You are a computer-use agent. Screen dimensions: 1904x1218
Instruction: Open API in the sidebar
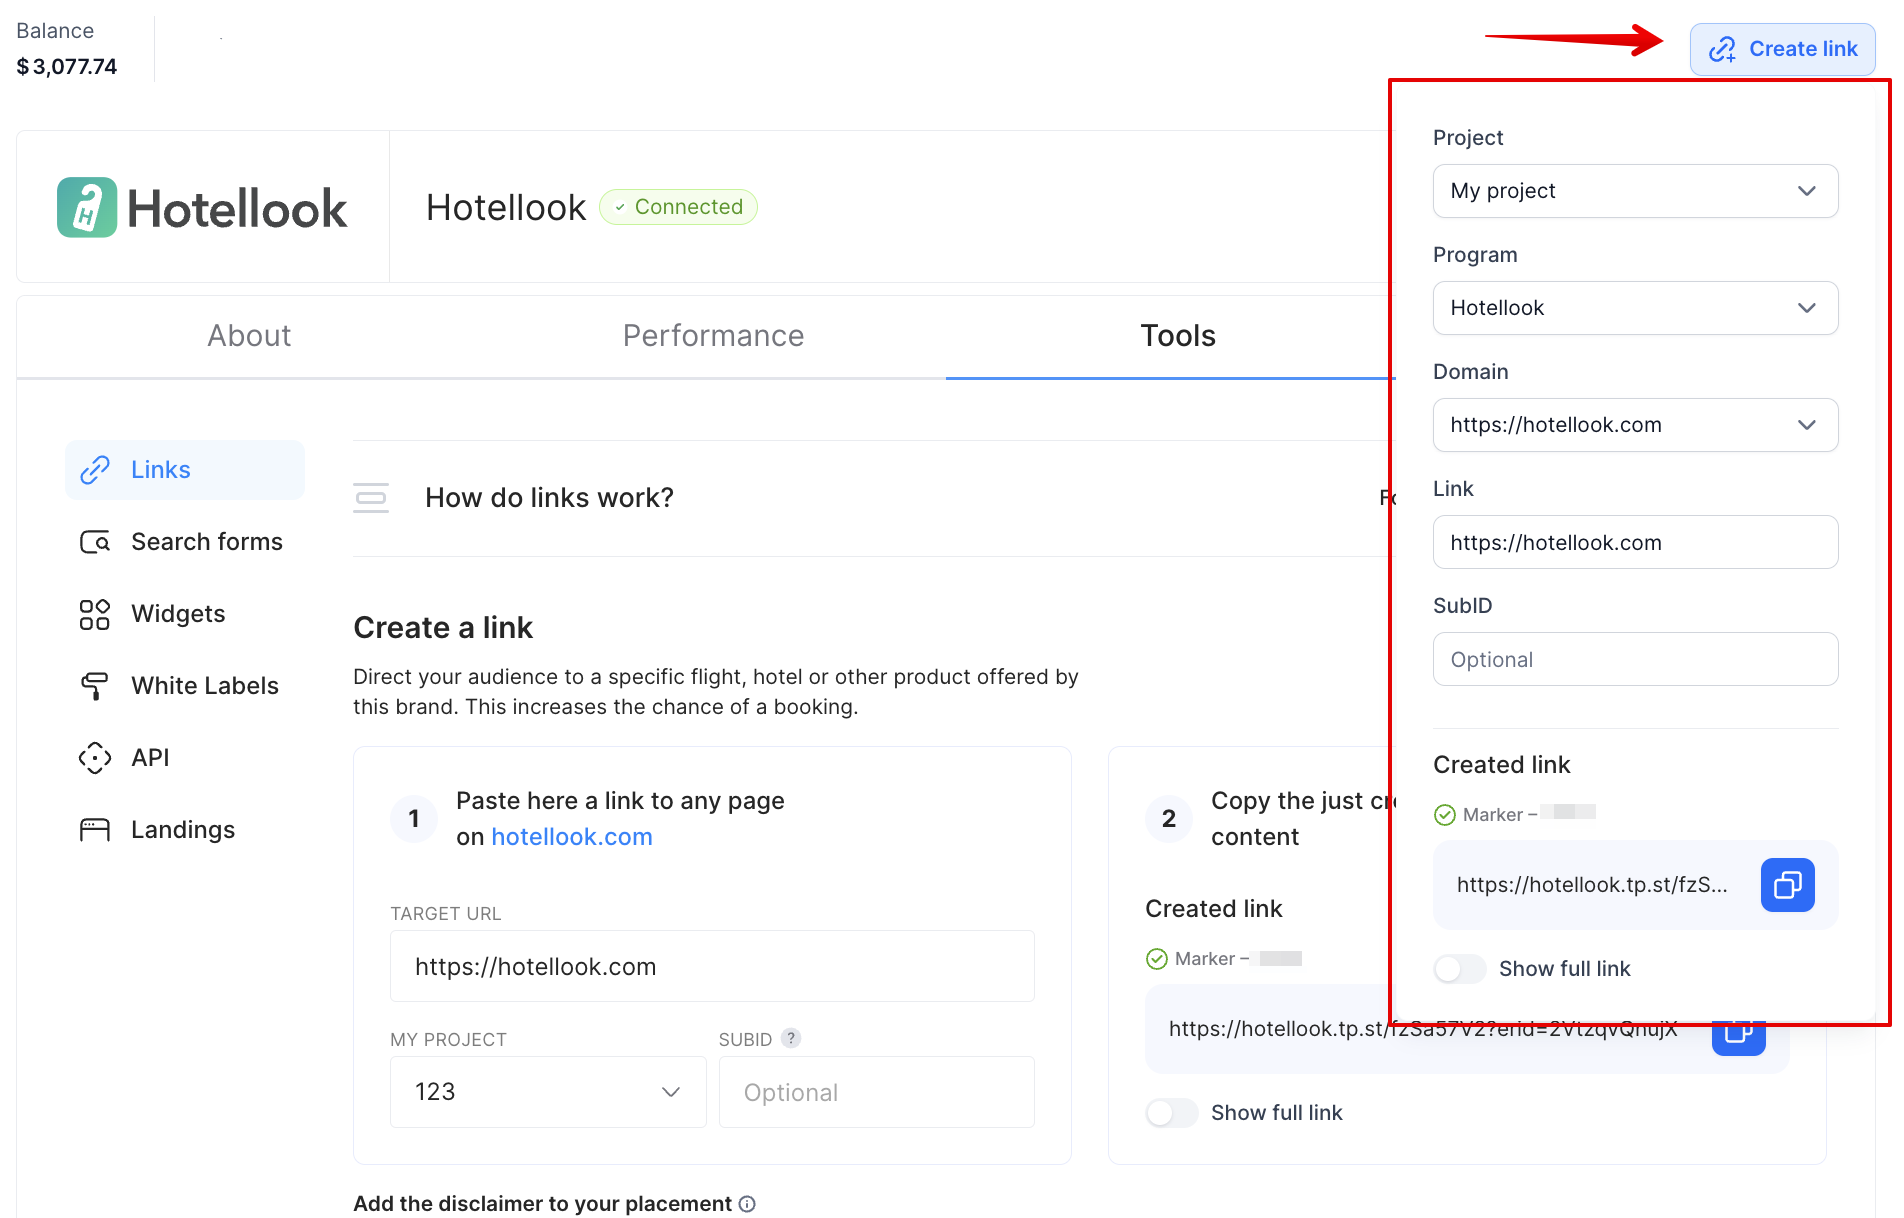185,758
